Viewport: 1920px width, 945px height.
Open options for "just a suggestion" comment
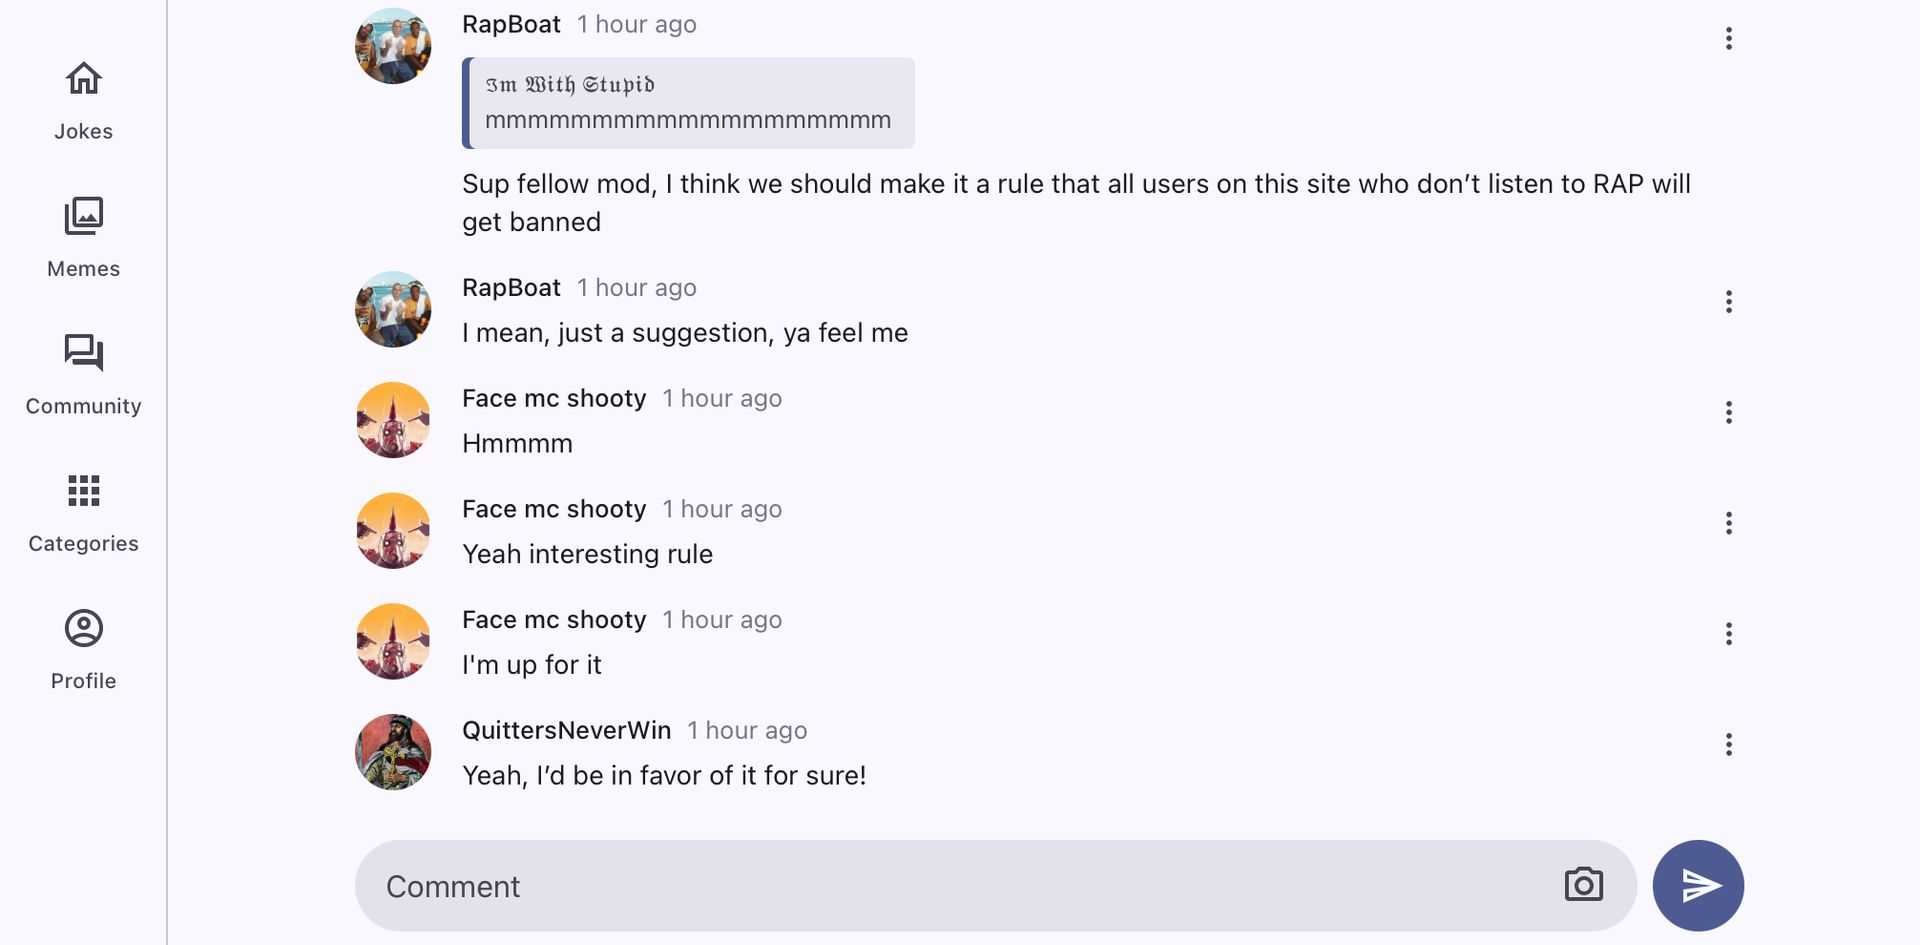point(1728,302)
